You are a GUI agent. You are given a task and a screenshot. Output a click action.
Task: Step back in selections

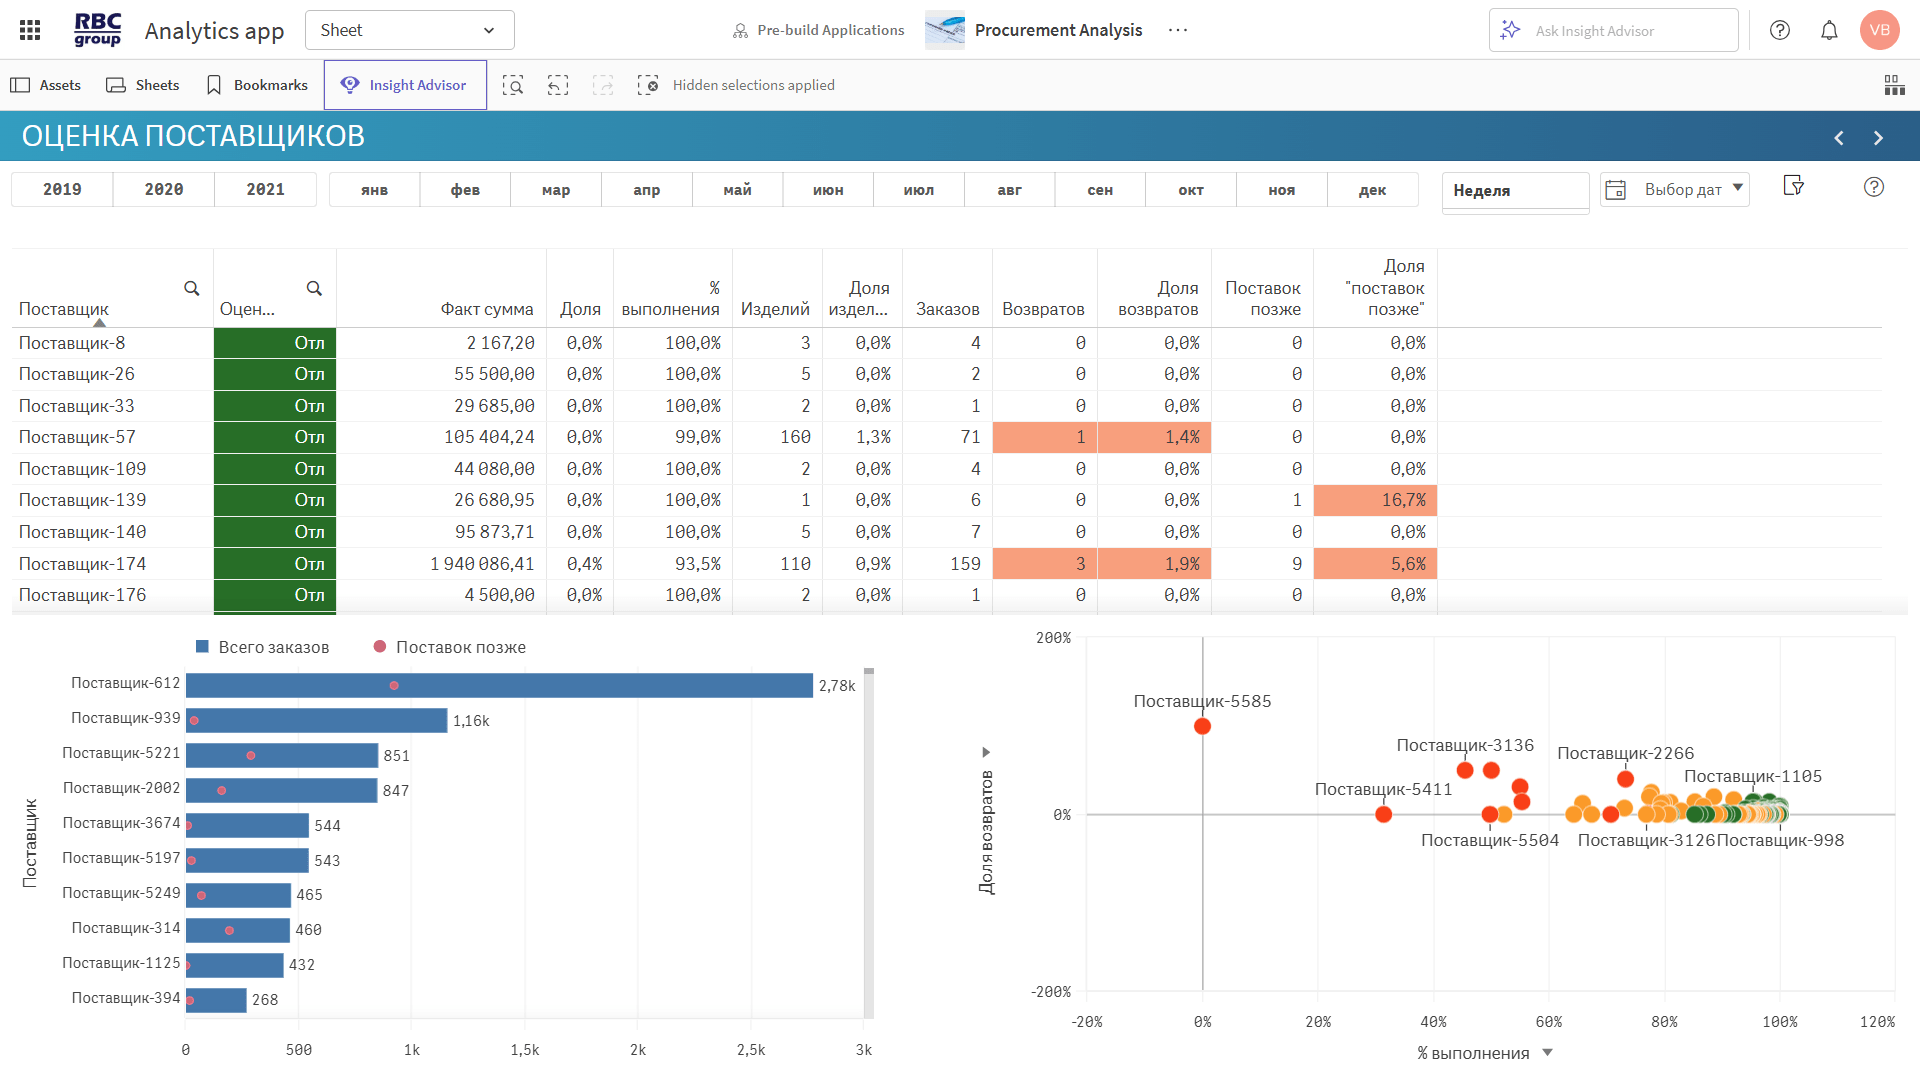(x=558, y=85)
